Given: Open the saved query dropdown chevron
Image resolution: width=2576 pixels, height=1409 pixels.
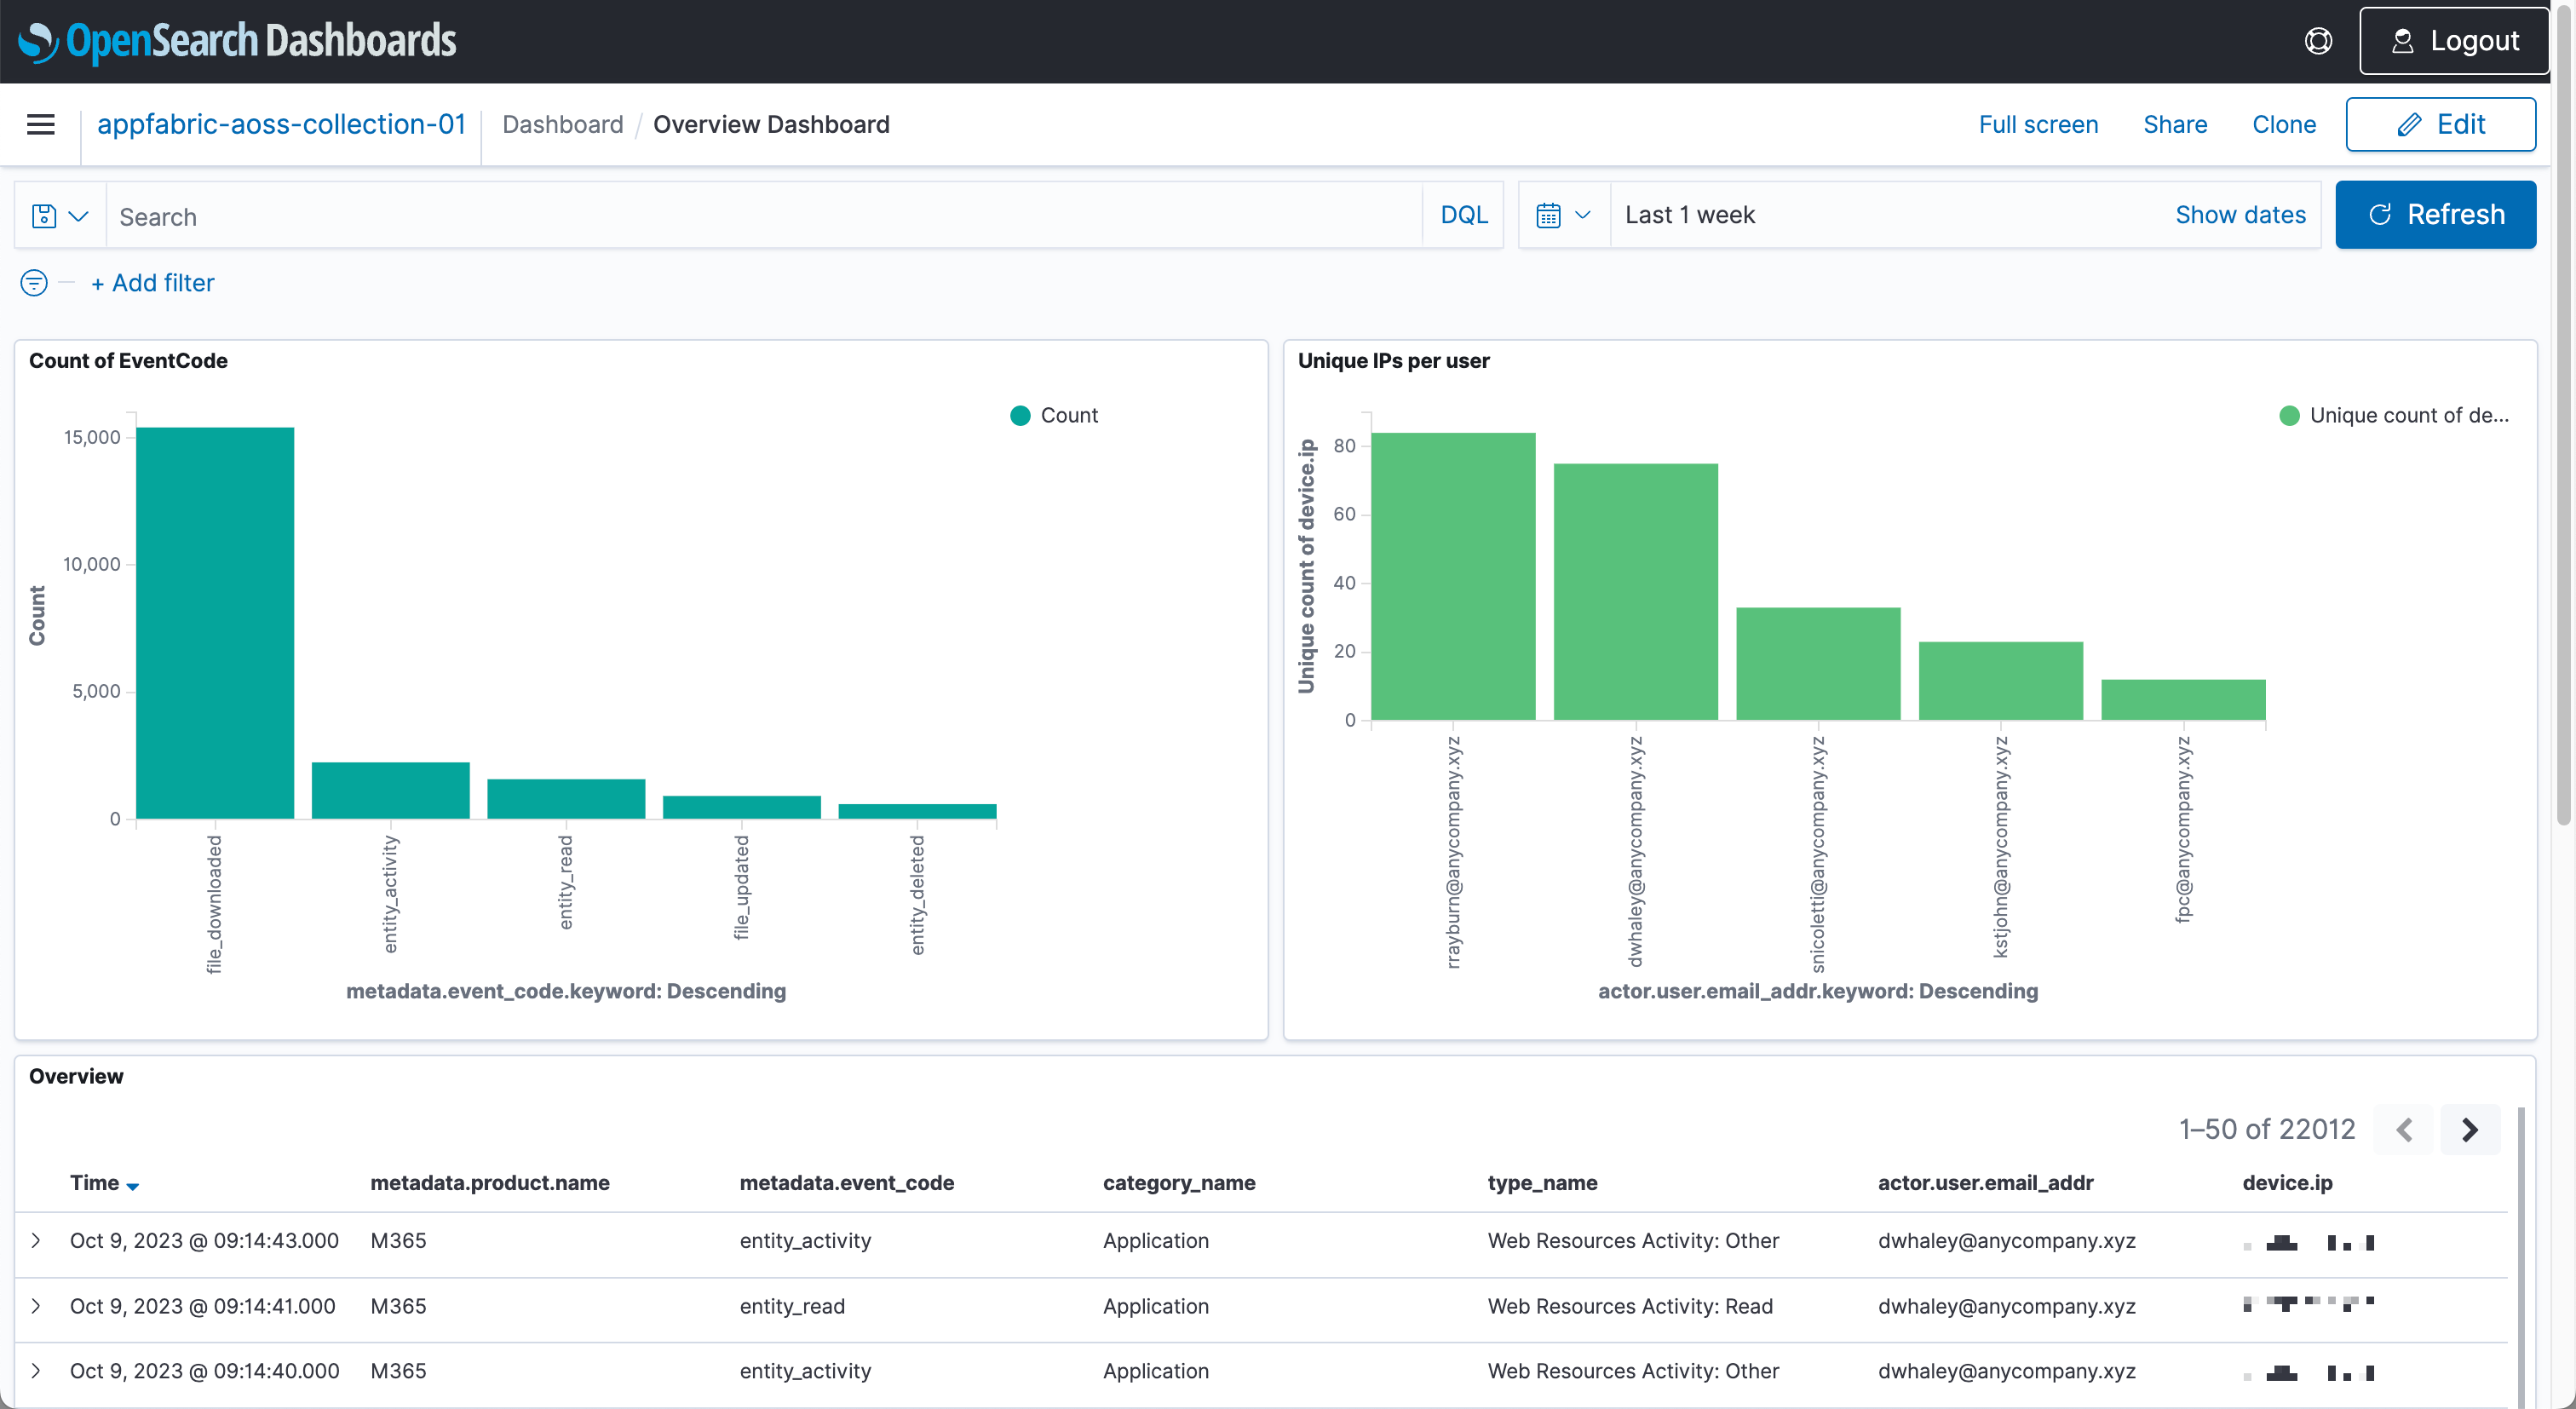Looking at the screenshot, I should tap(80, 215).
